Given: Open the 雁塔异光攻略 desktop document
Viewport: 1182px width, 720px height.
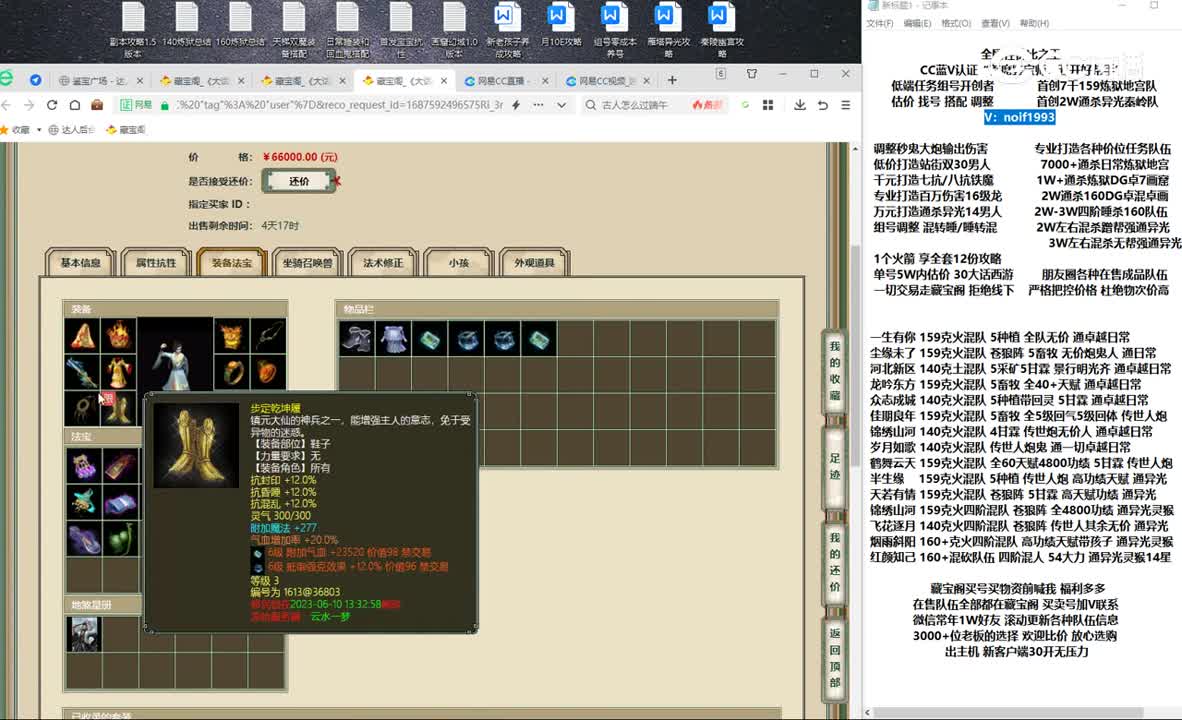Looking at the screenshot, I should (x=668, y=29).
